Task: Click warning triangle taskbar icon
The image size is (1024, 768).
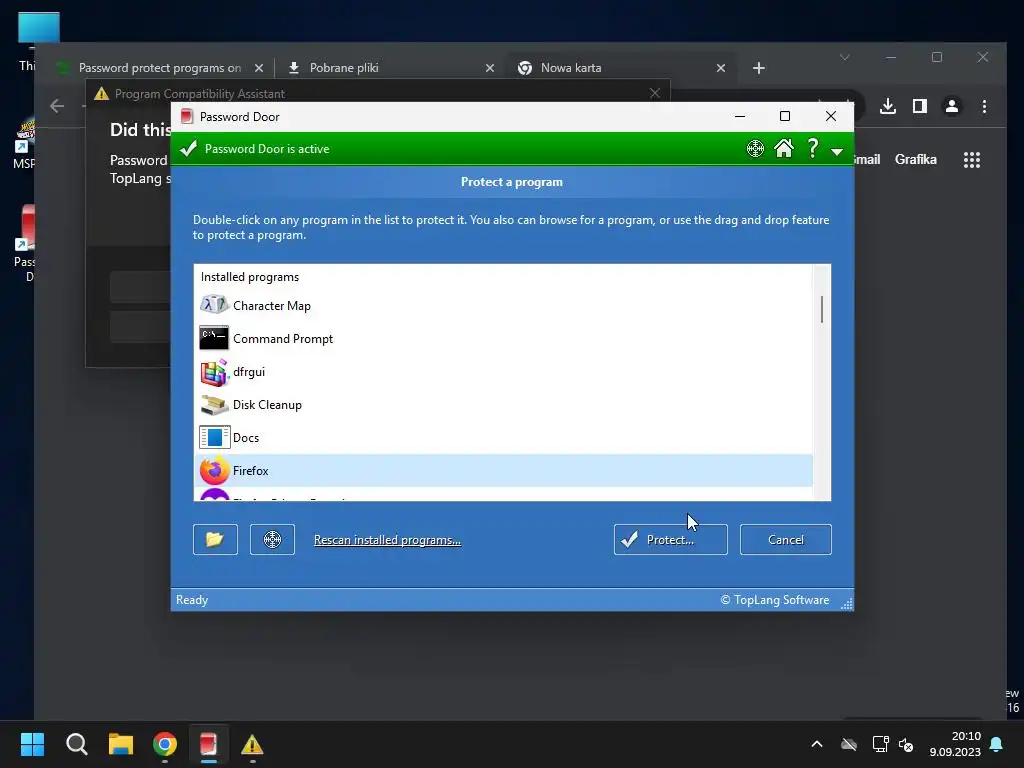Action: (x=252, y=744)
